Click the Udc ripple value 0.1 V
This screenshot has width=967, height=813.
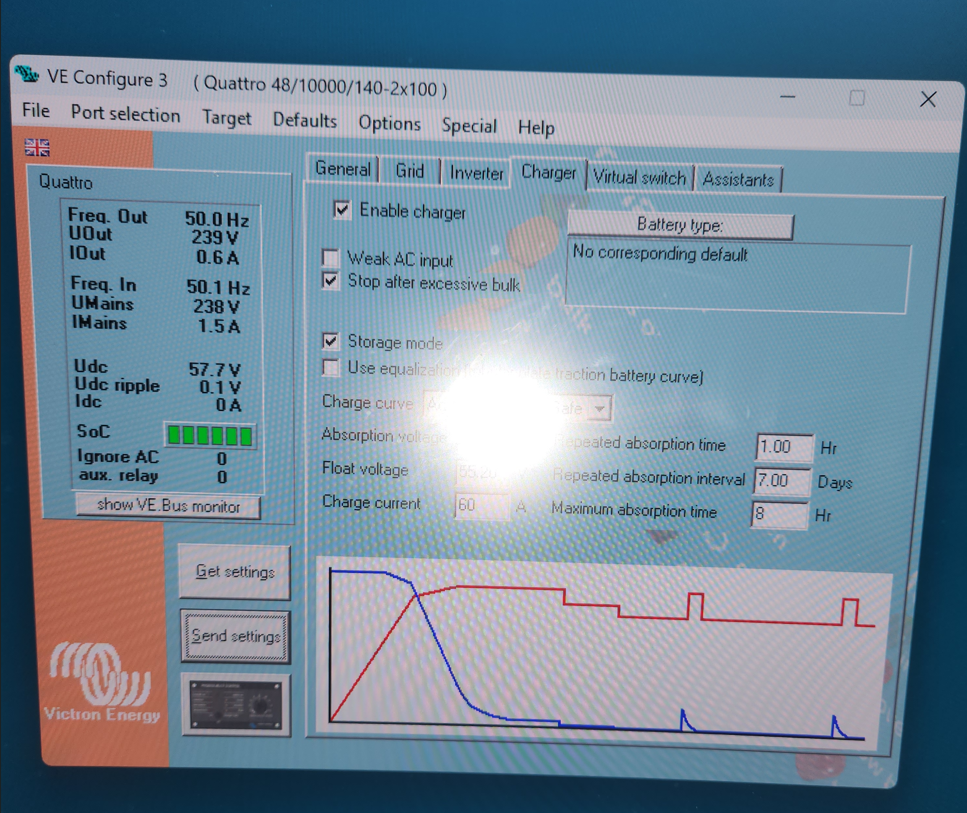(x=220, y=387)
